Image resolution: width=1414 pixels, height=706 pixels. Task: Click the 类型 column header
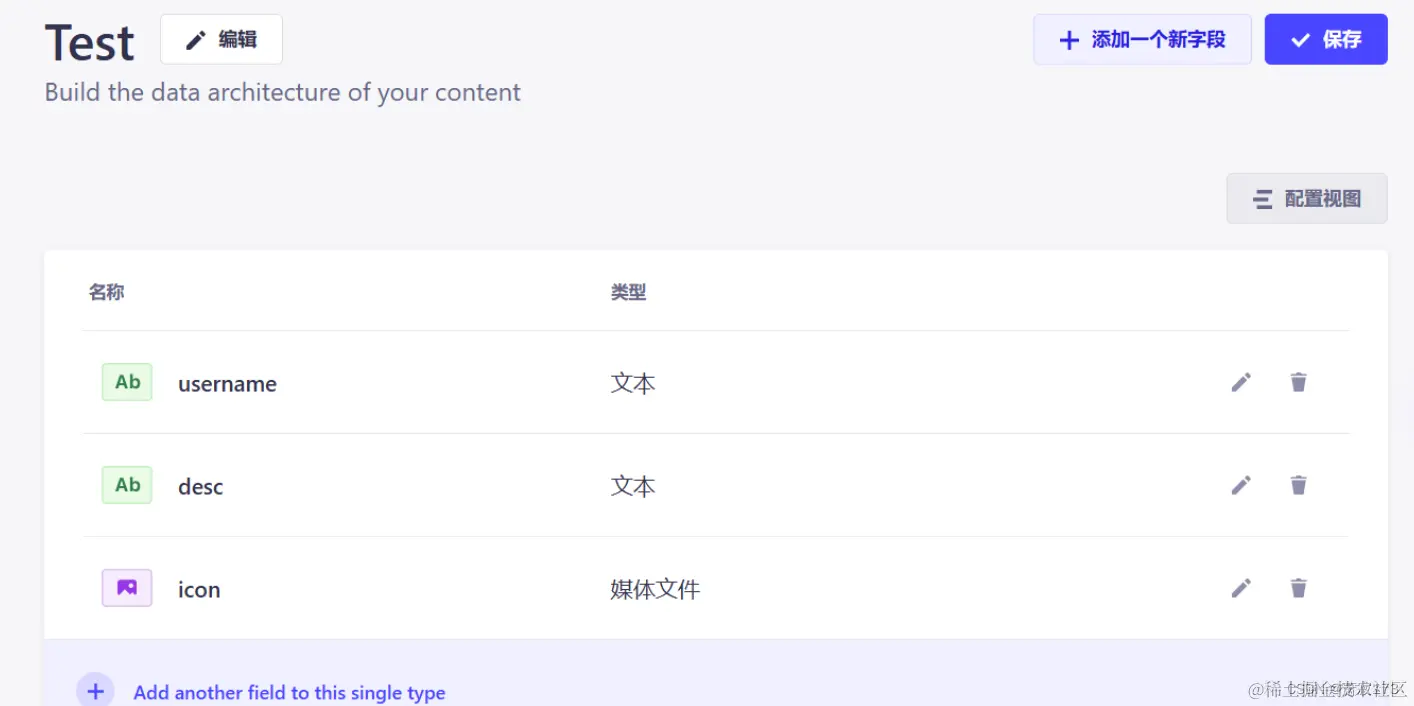pos(628,291)
